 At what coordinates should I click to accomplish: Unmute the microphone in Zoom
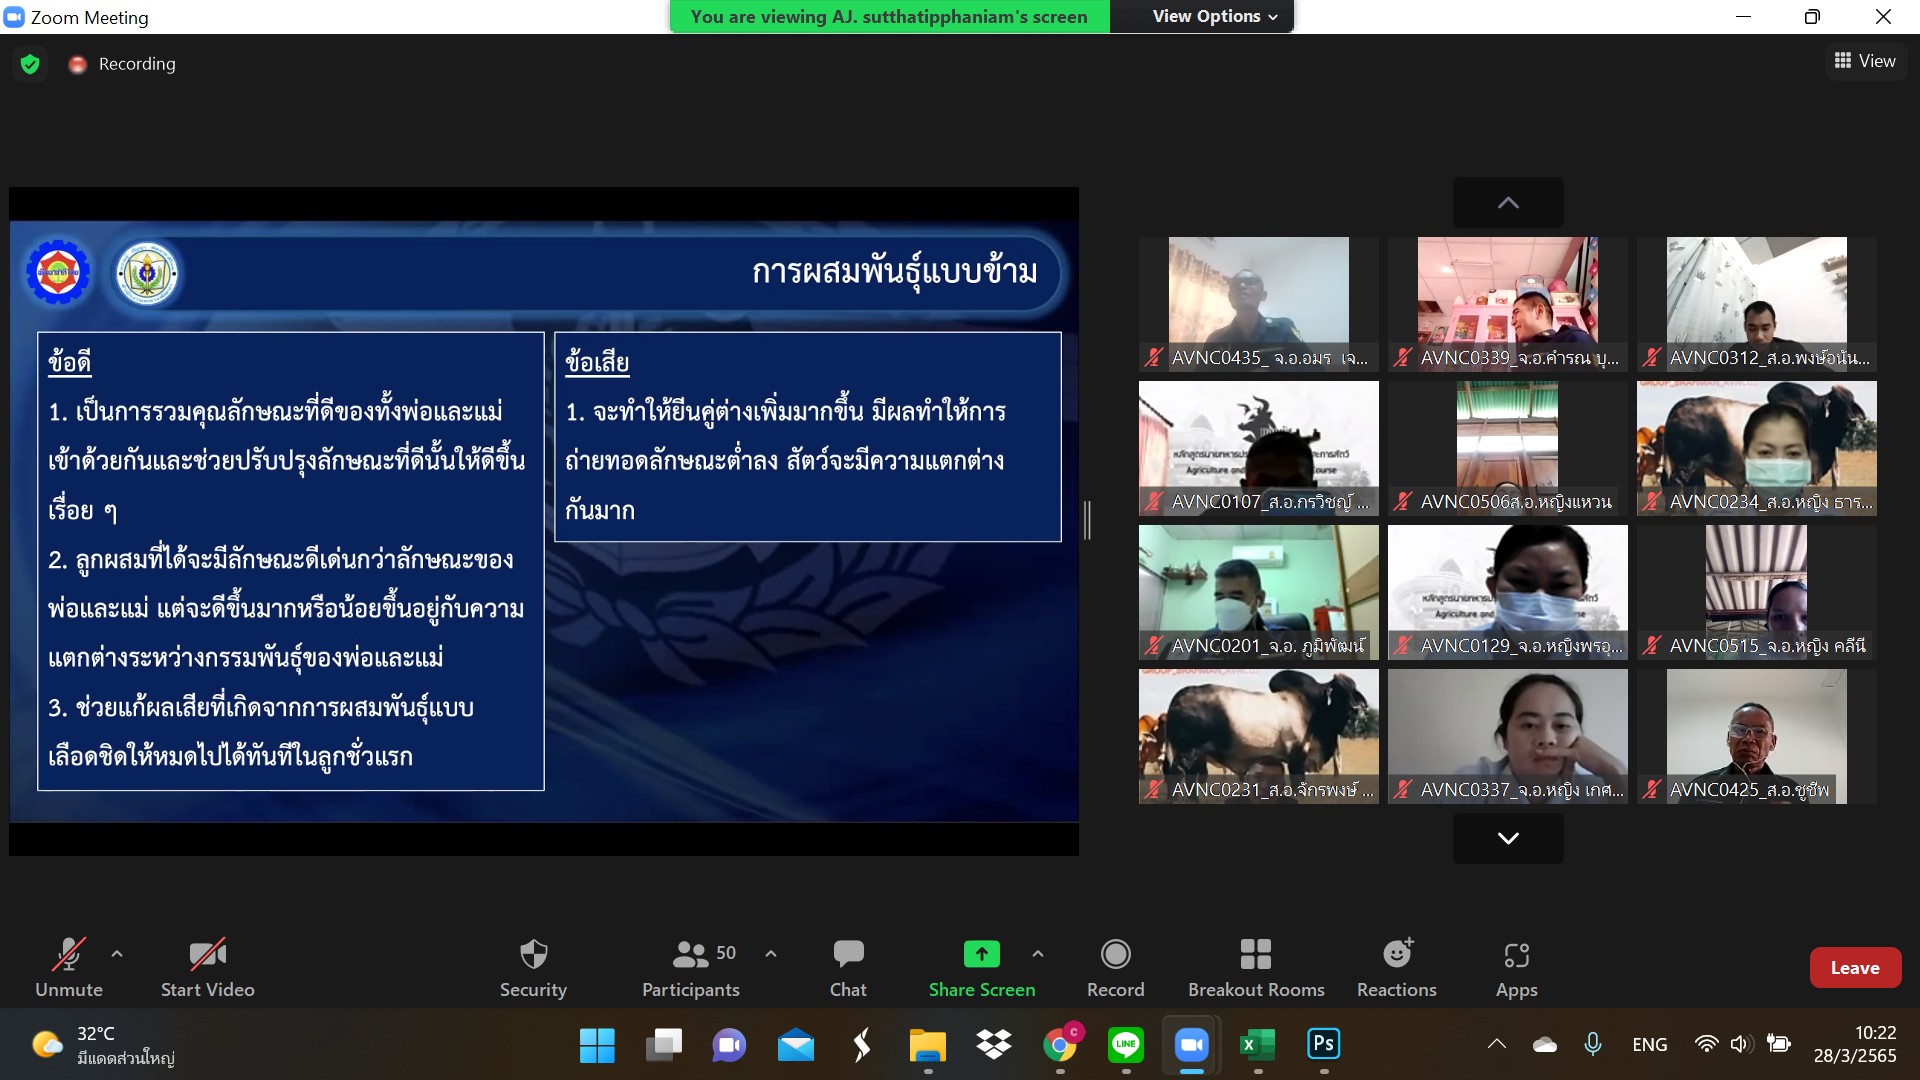[x=68, y=967]
